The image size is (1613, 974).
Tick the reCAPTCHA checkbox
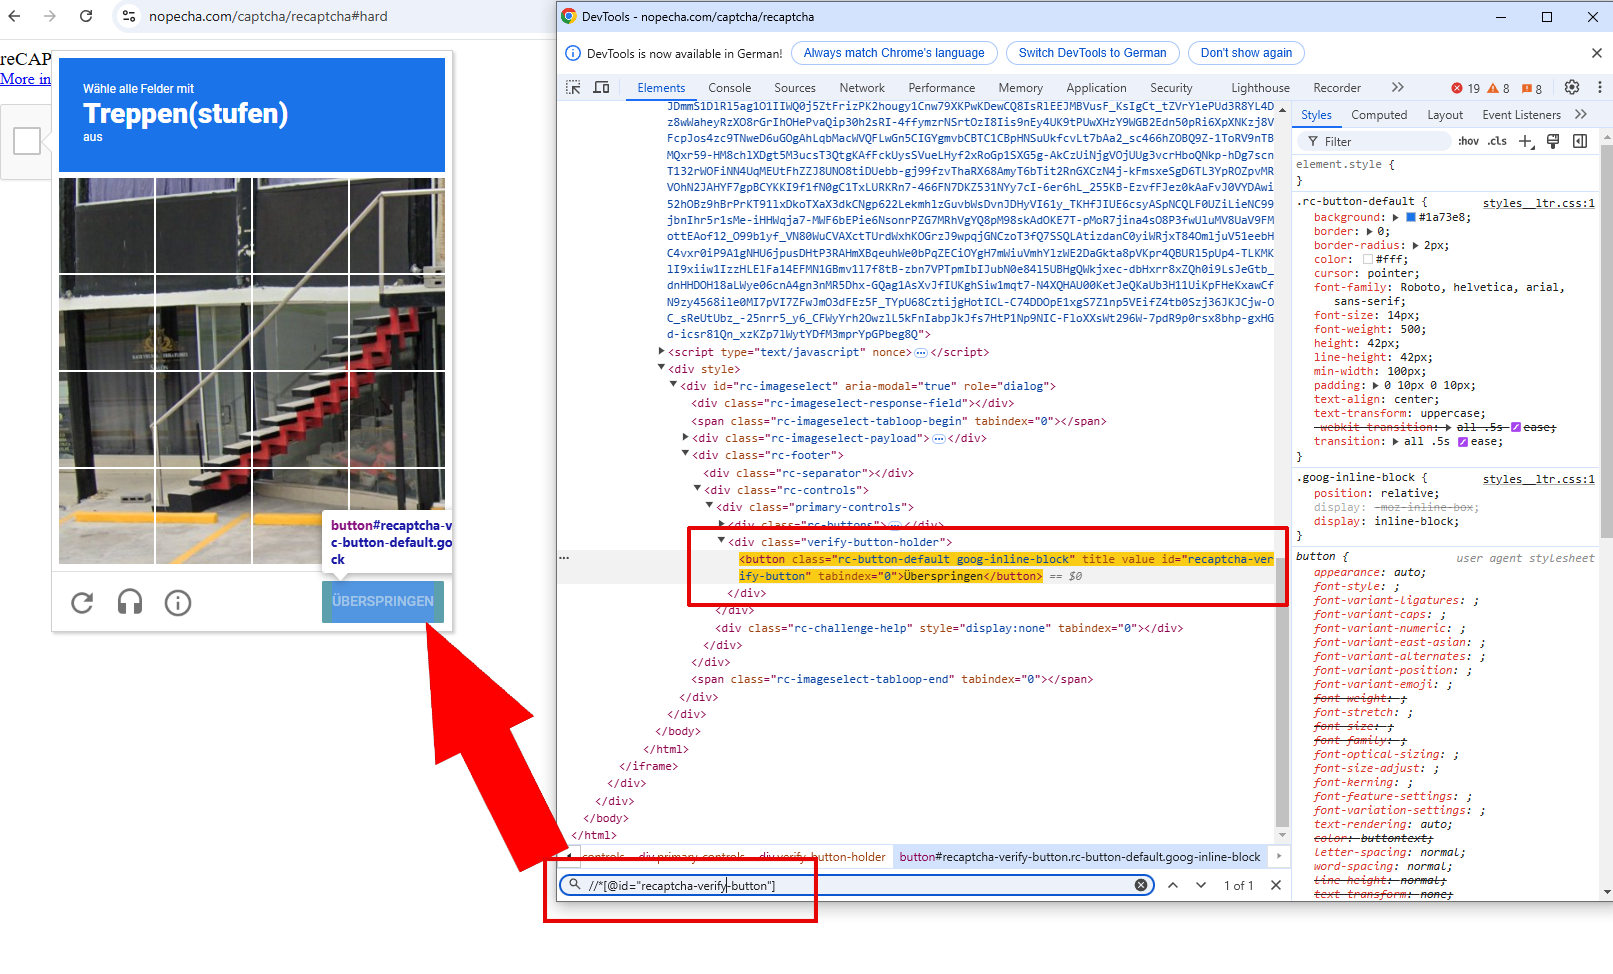[27, 141]
